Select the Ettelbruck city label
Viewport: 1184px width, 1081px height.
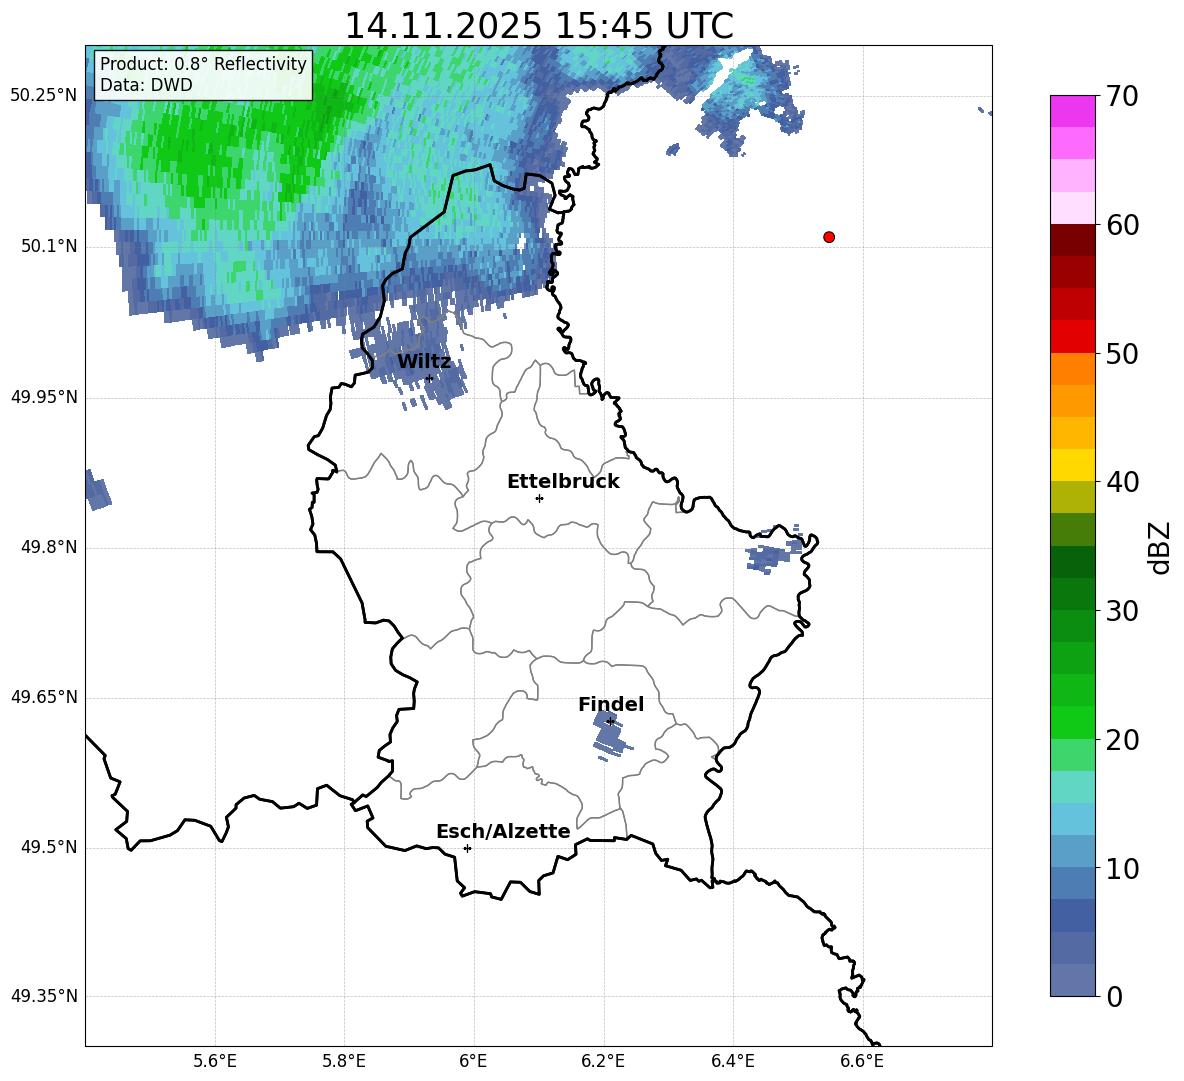563,482
